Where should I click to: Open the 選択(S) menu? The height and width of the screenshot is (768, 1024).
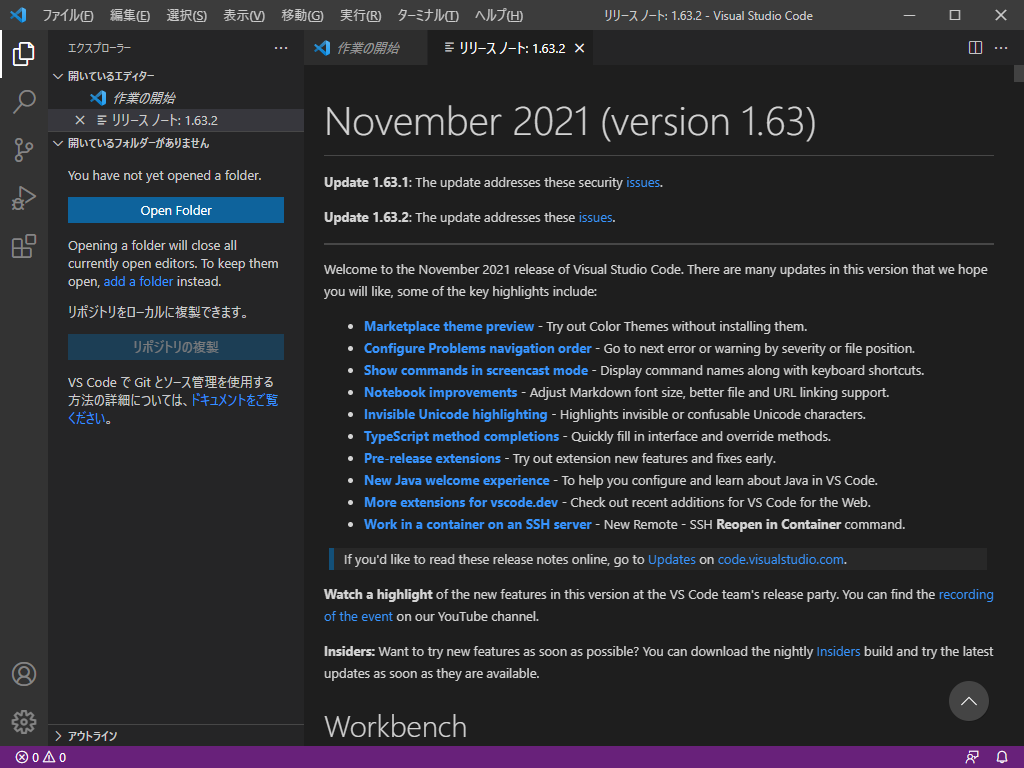187,15
